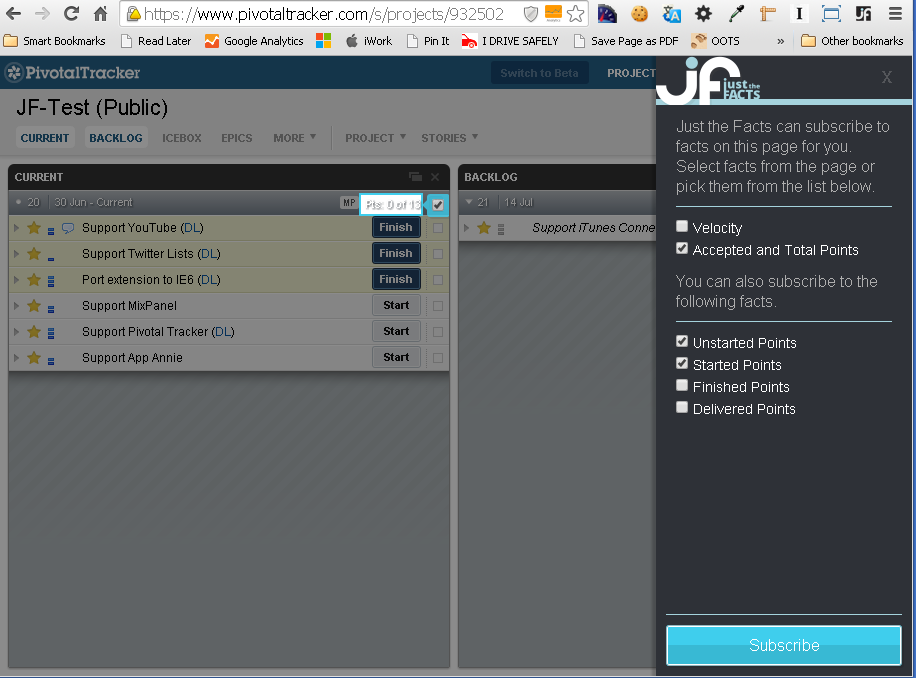This screenshot has width=916, height=678.
Task: Toggle the BACKLOG panel tab
Action: tap(116, 138)
